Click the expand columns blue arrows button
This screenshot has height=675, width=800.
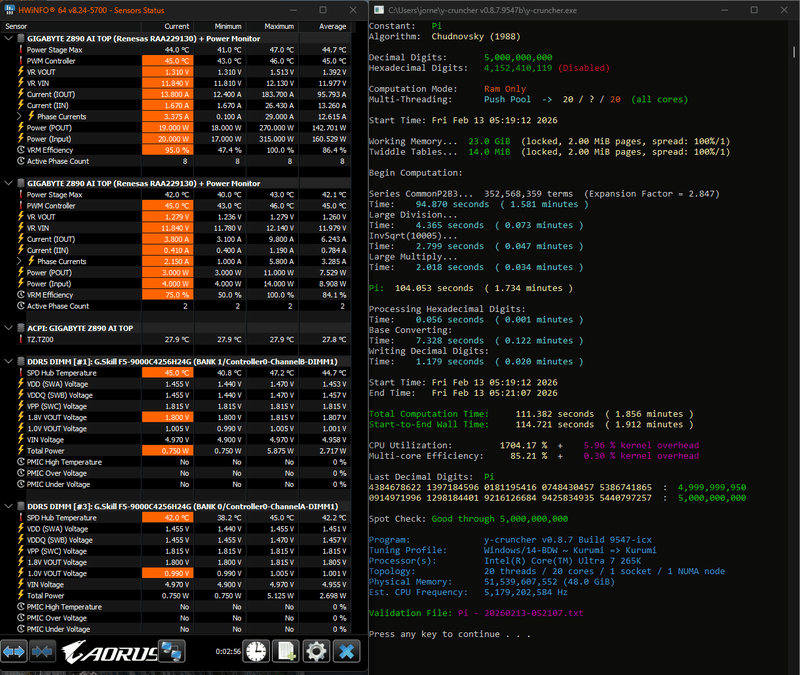(x=15, y=651)
